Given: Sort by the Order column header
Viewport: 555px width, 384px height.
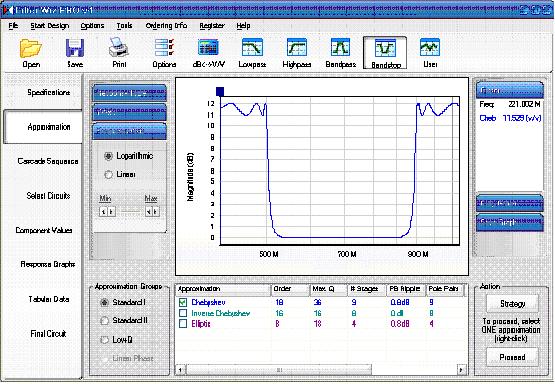Looking at the screenshot, I should [290, 289].
